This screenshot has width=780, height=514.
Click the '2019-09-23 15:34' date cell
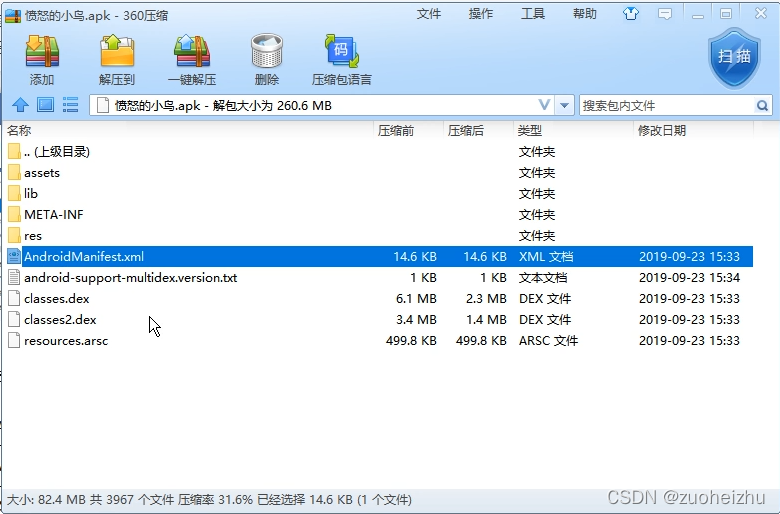[x=689, y=278]
